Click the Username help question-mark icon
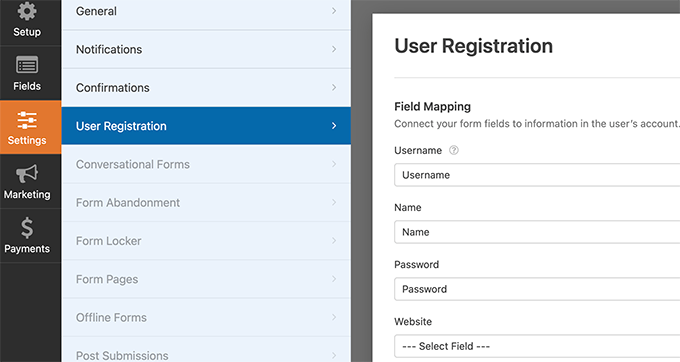Image resolution: width=680 pixels, height=362 pixels. pyautogui.click(x=454, y=150)
